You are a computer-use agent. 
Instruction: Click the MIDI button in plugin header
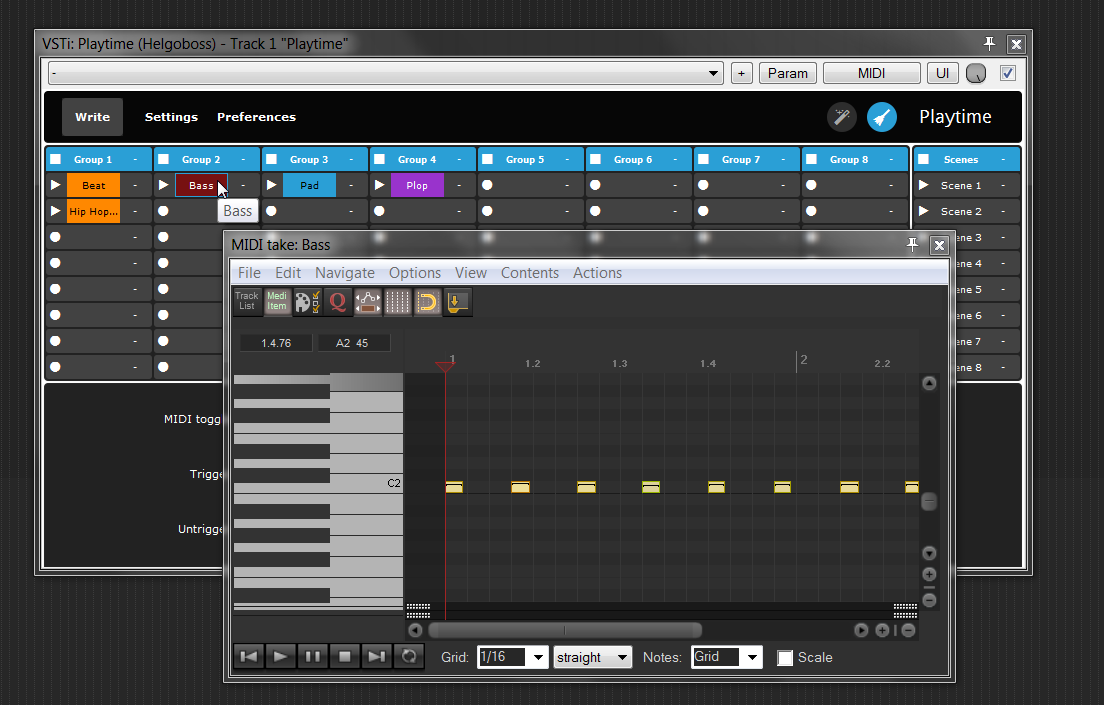[872, 73]
